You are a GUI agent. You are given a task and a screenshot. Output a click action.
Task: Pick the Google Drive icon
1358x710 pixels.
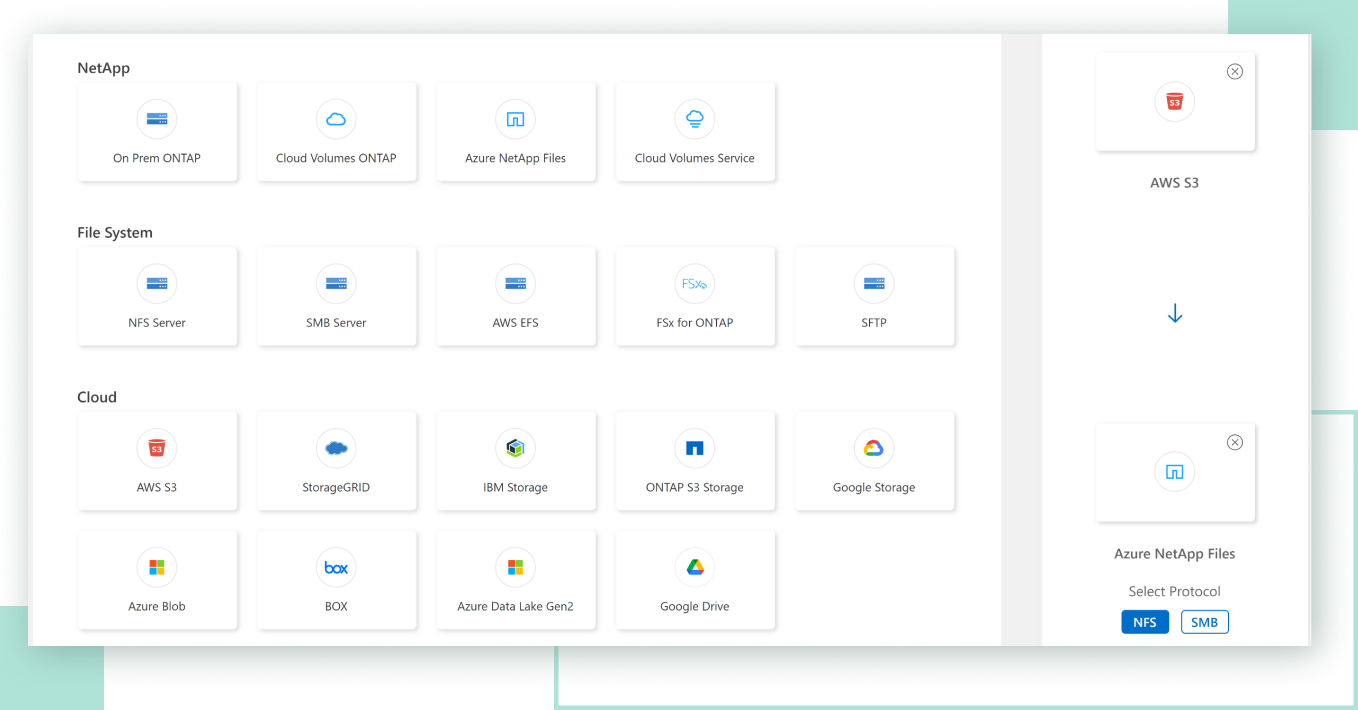click(694, 568)
